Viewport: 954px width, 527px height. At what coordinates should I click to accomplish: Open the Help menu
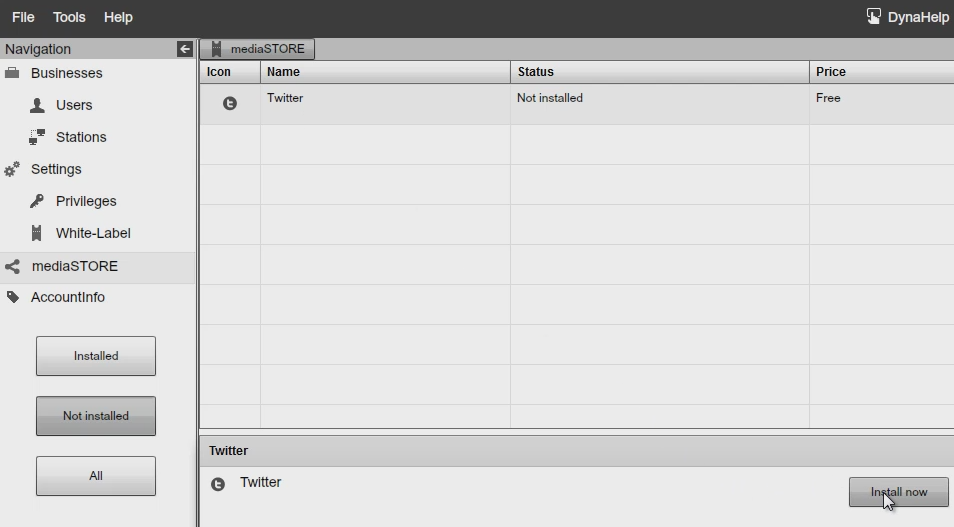[118, 17]
